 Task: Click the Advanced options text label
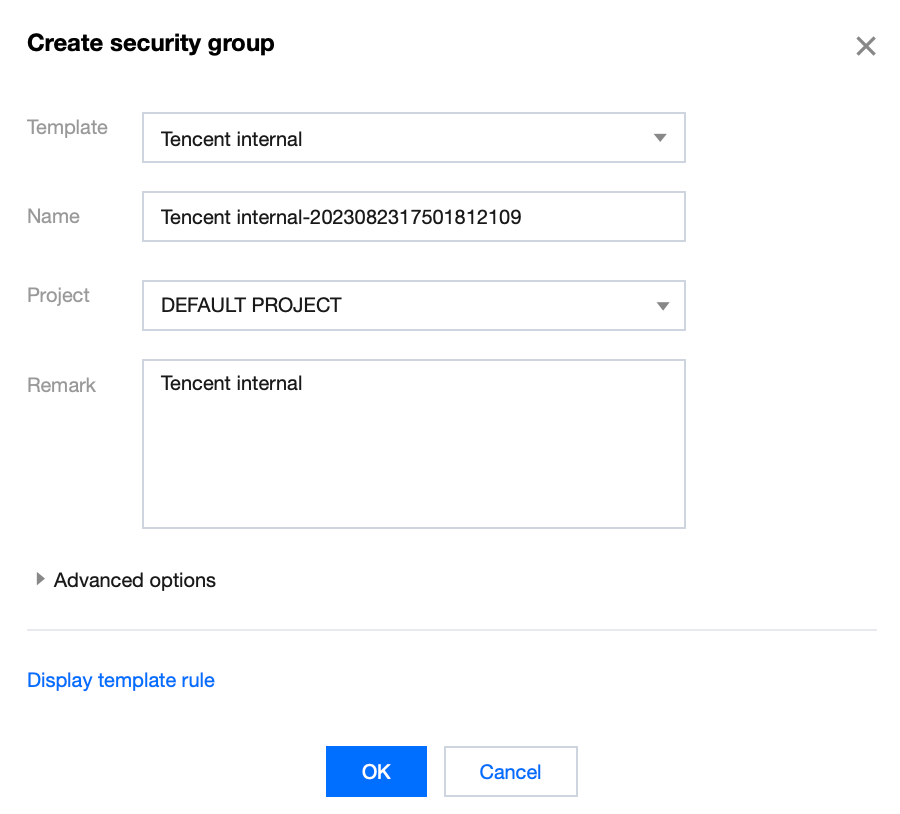pos(135,580)
